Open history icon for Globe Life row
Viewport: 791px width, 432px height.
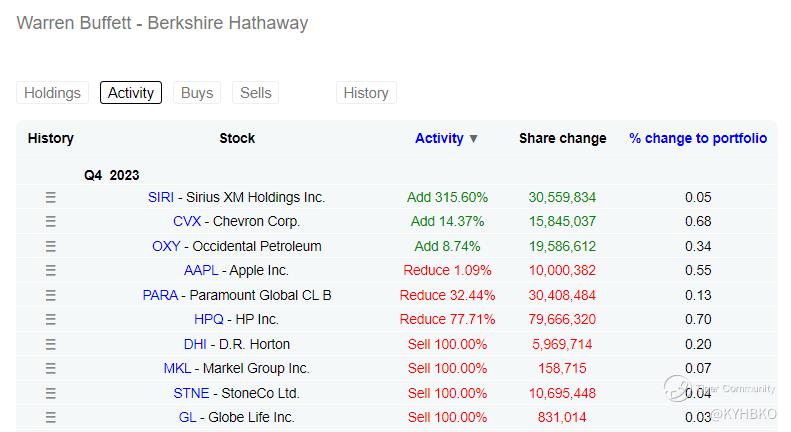(x=50, y=417)
